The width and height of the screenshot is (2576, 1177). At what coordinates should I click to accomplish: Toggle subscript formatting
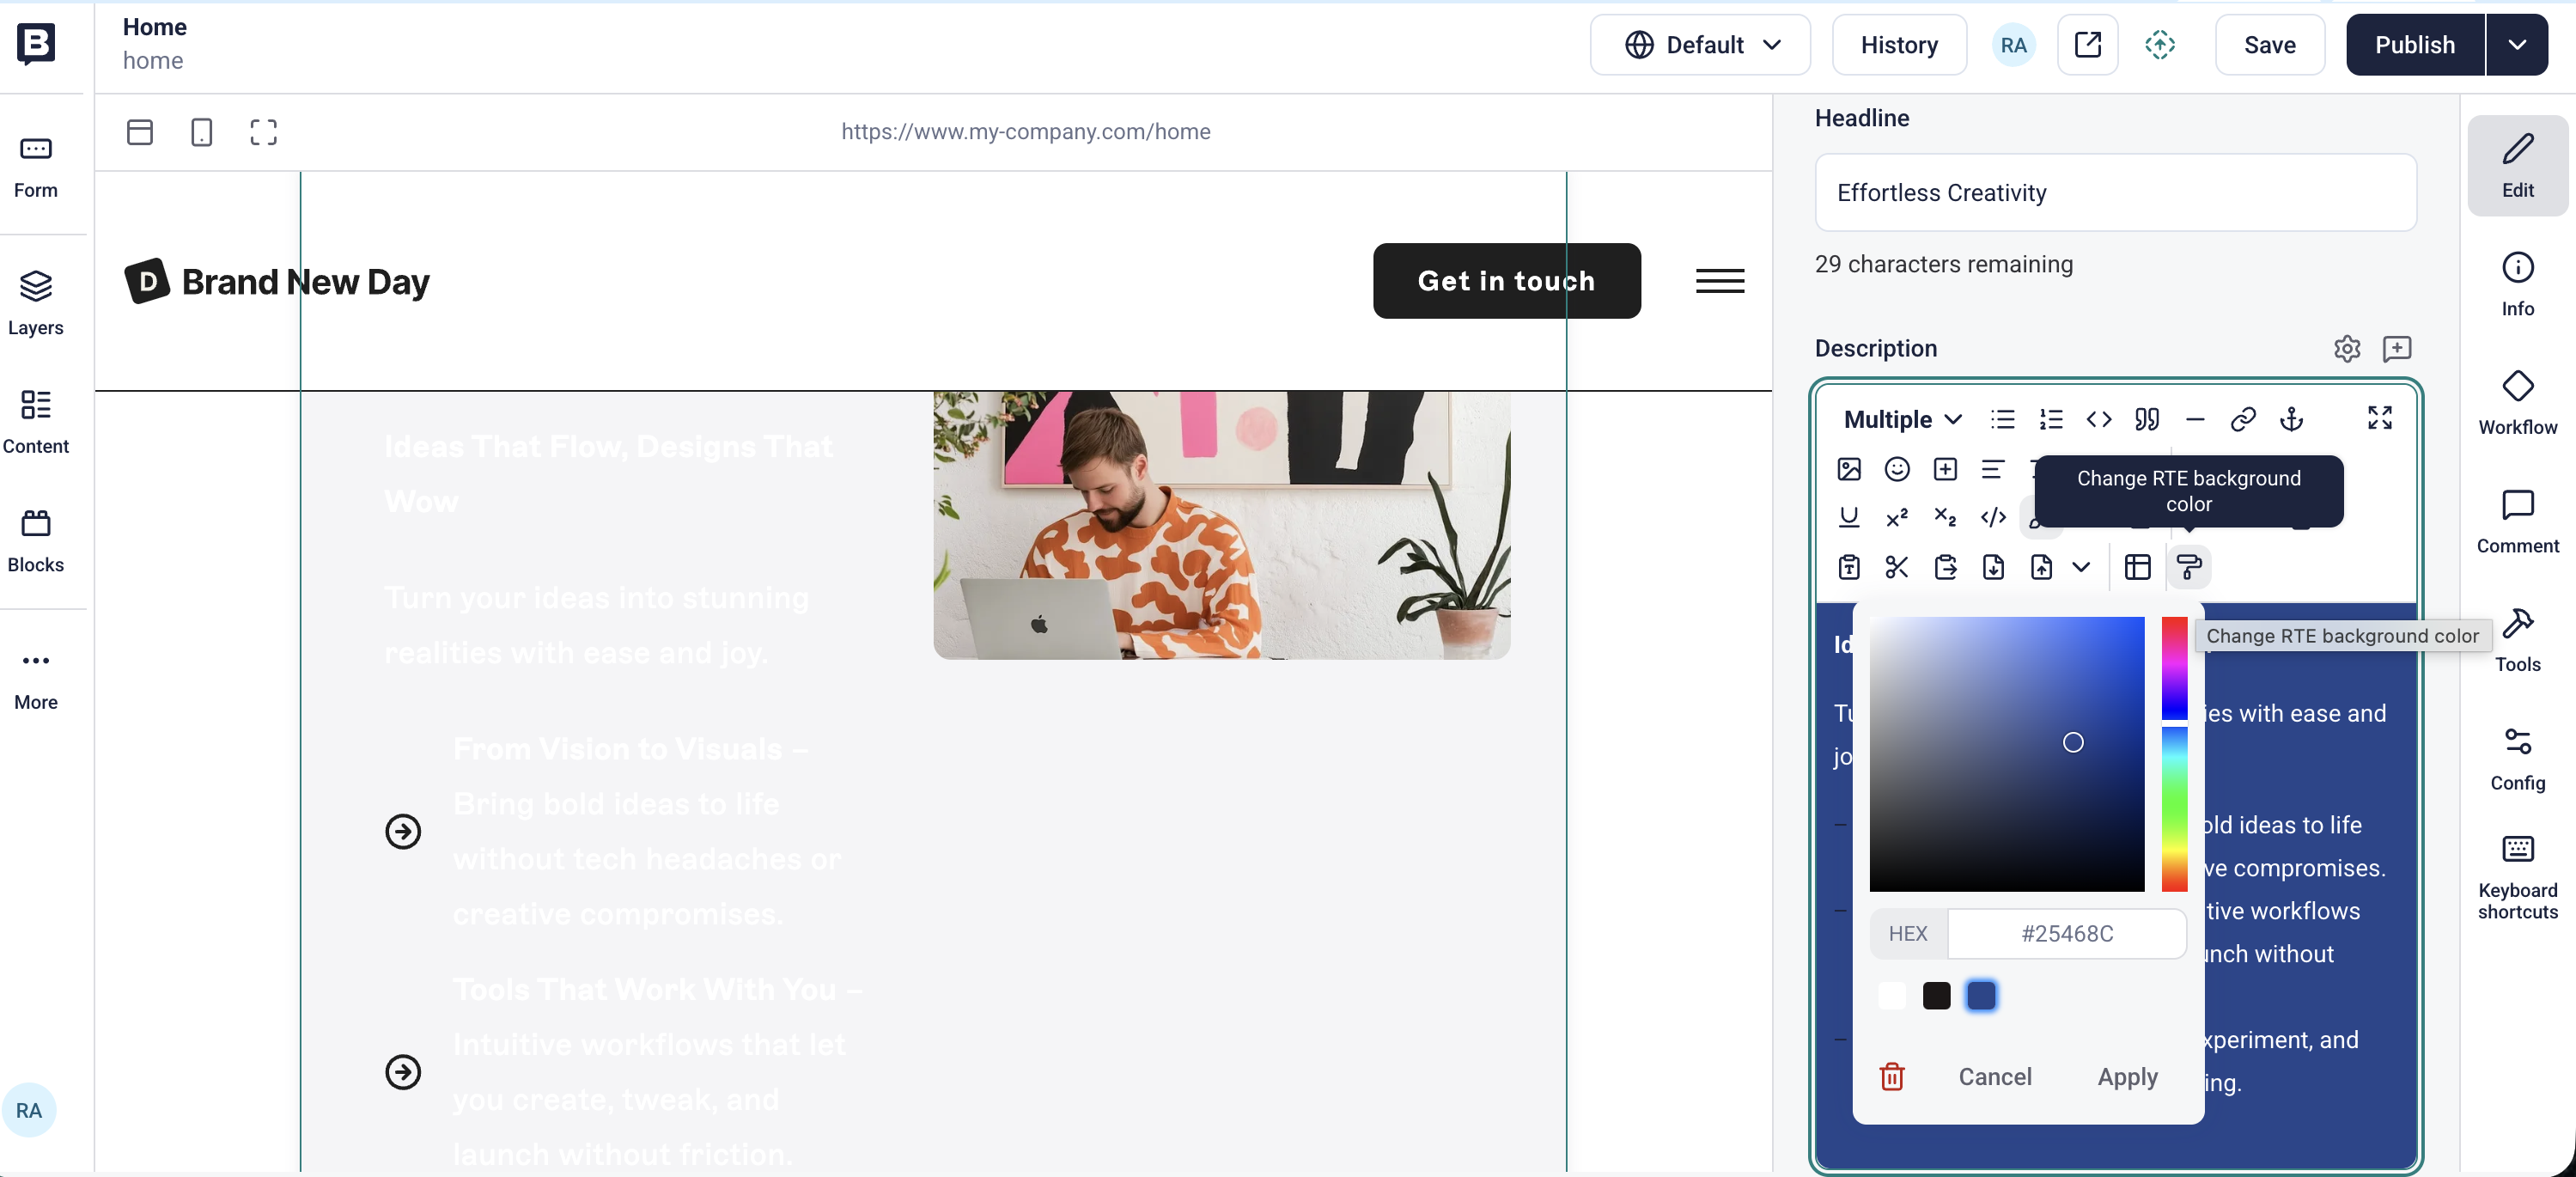point(1944,517)
